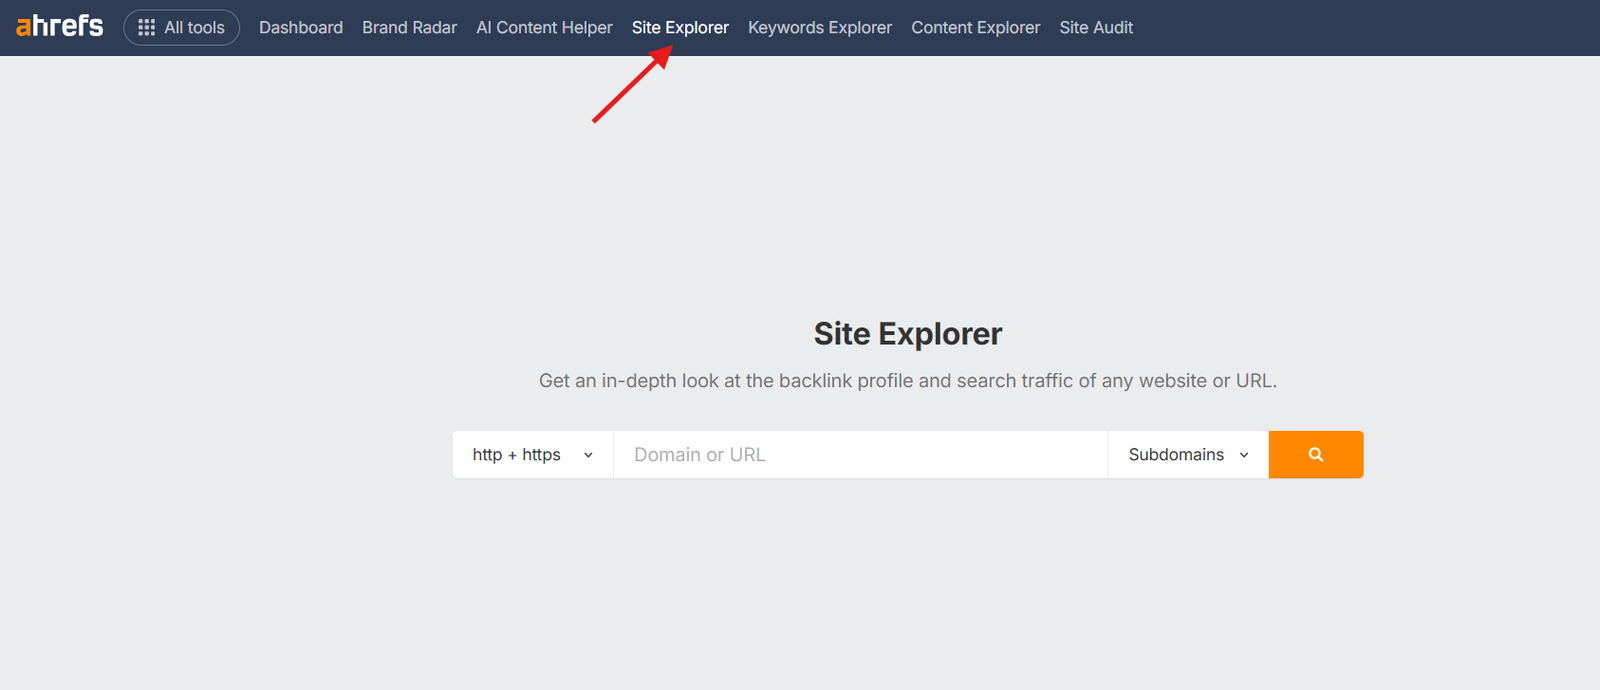Open the All tools grid menu
The image size is (1600, 690).
point(181,27)
